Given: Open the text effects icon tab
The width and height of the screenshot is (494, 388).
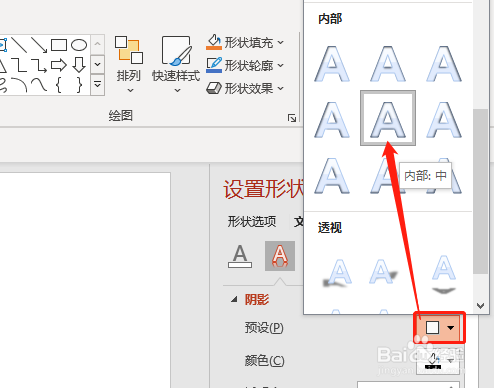Looking at the screenshot, I should 280,256.
